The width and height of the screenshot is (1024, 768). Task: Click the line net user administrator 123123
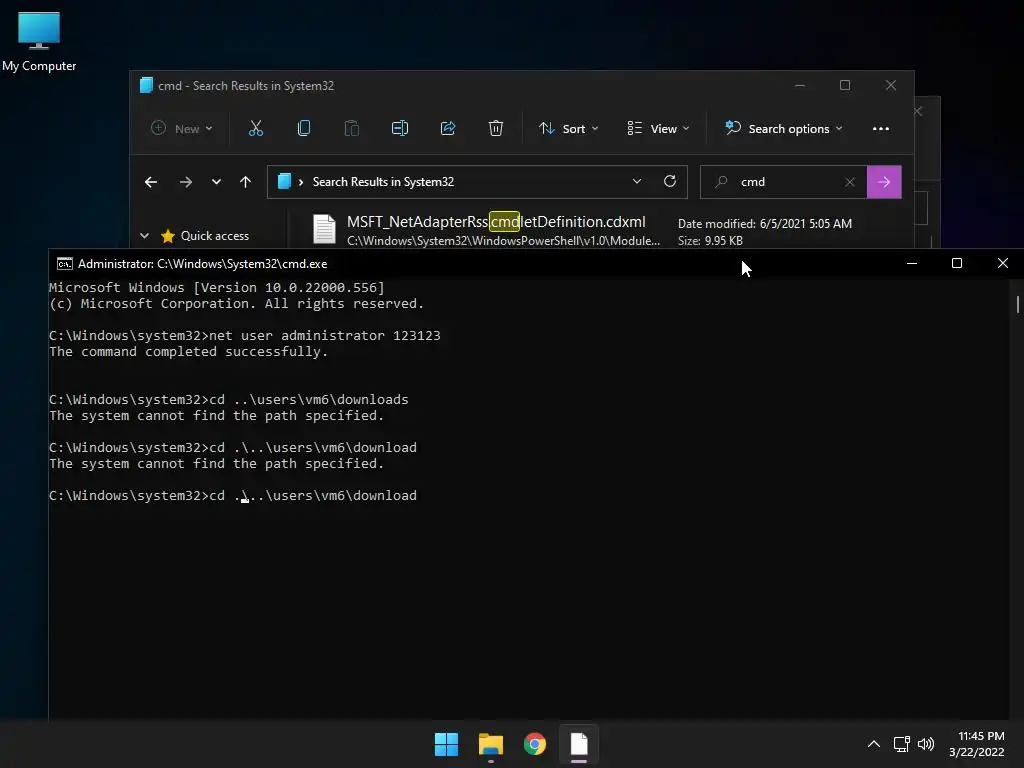[x=244, y=336]
